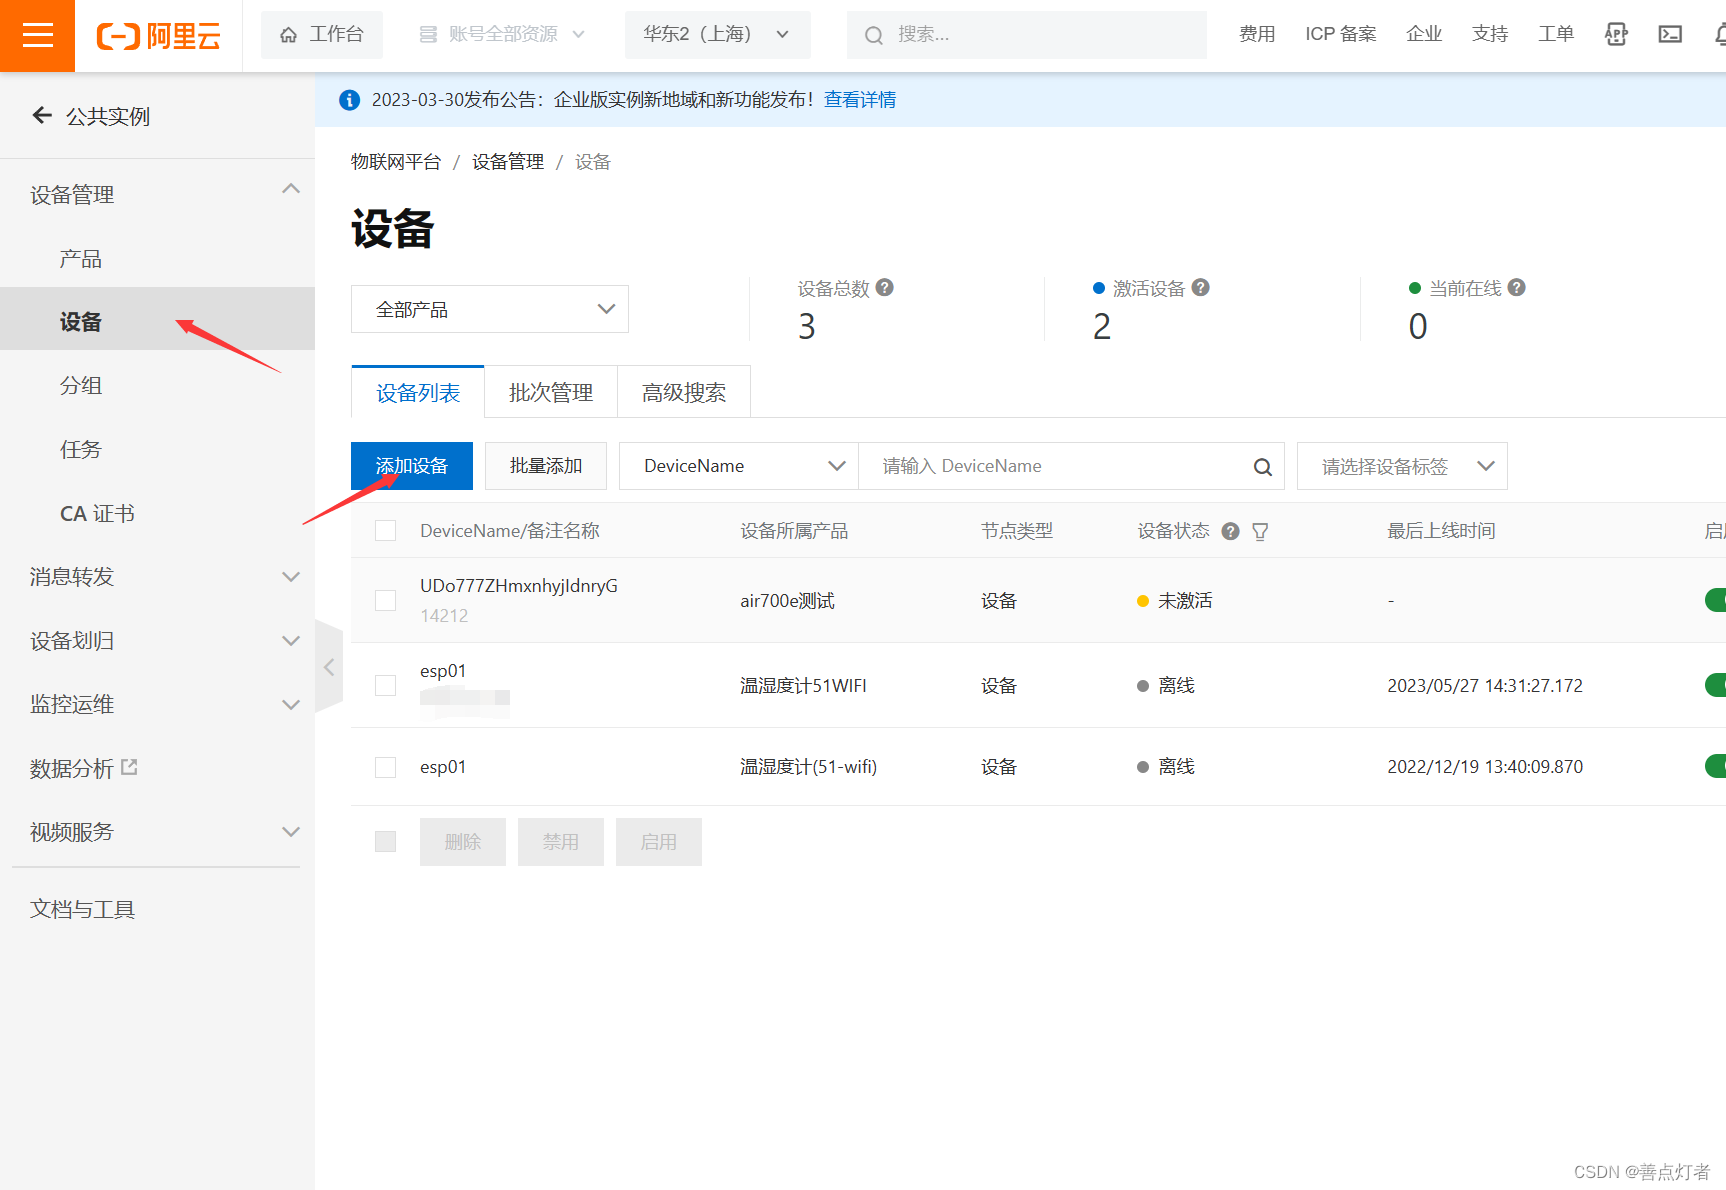Click the back arrow next to 公共实例
The image size is (1726, 1190).
(41, 115)
